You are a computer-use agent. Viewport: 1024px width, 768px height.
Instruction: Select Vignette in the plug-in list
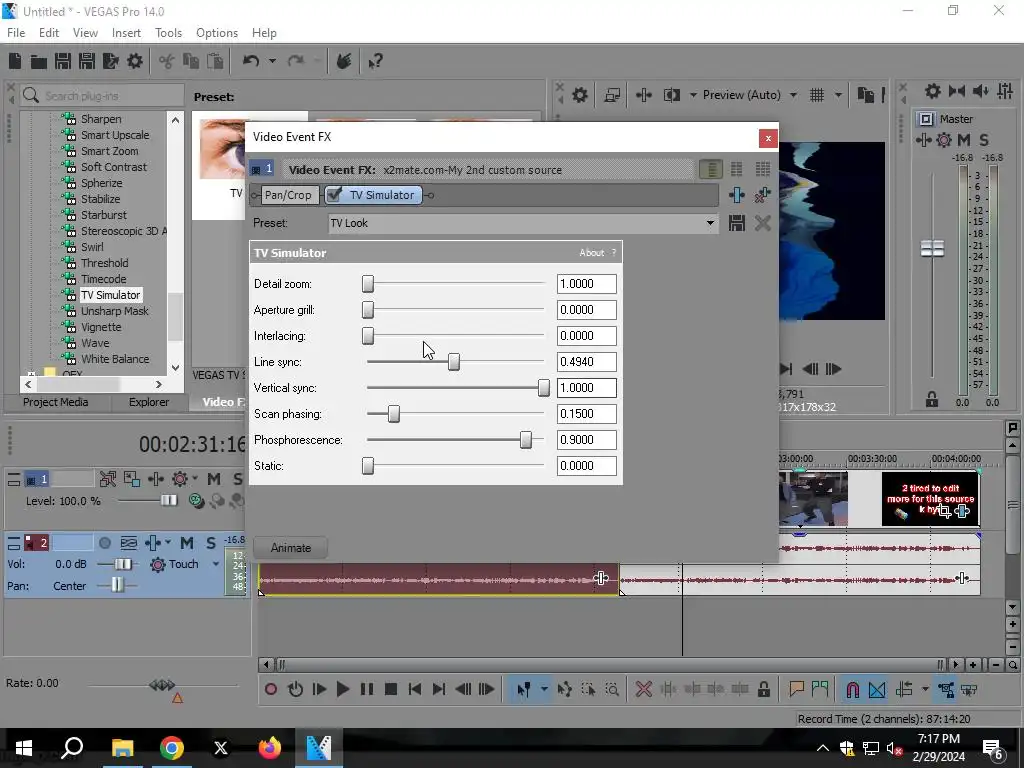pos(101,327)
